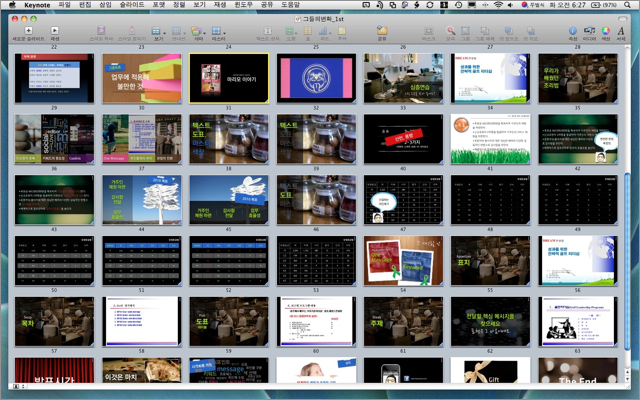Open the 도움말 (Help) menu
This screenshot has width=640, height=400.
pyautogui.click(x=291, y=5)
